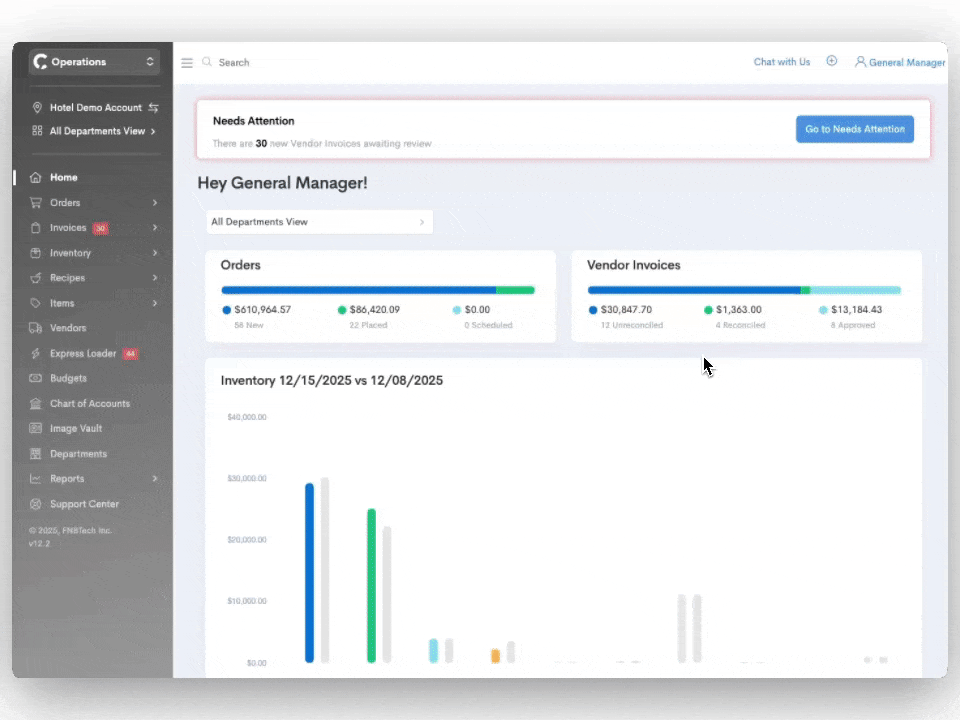
Task: Click the Support Center icon
Action: 36,504
